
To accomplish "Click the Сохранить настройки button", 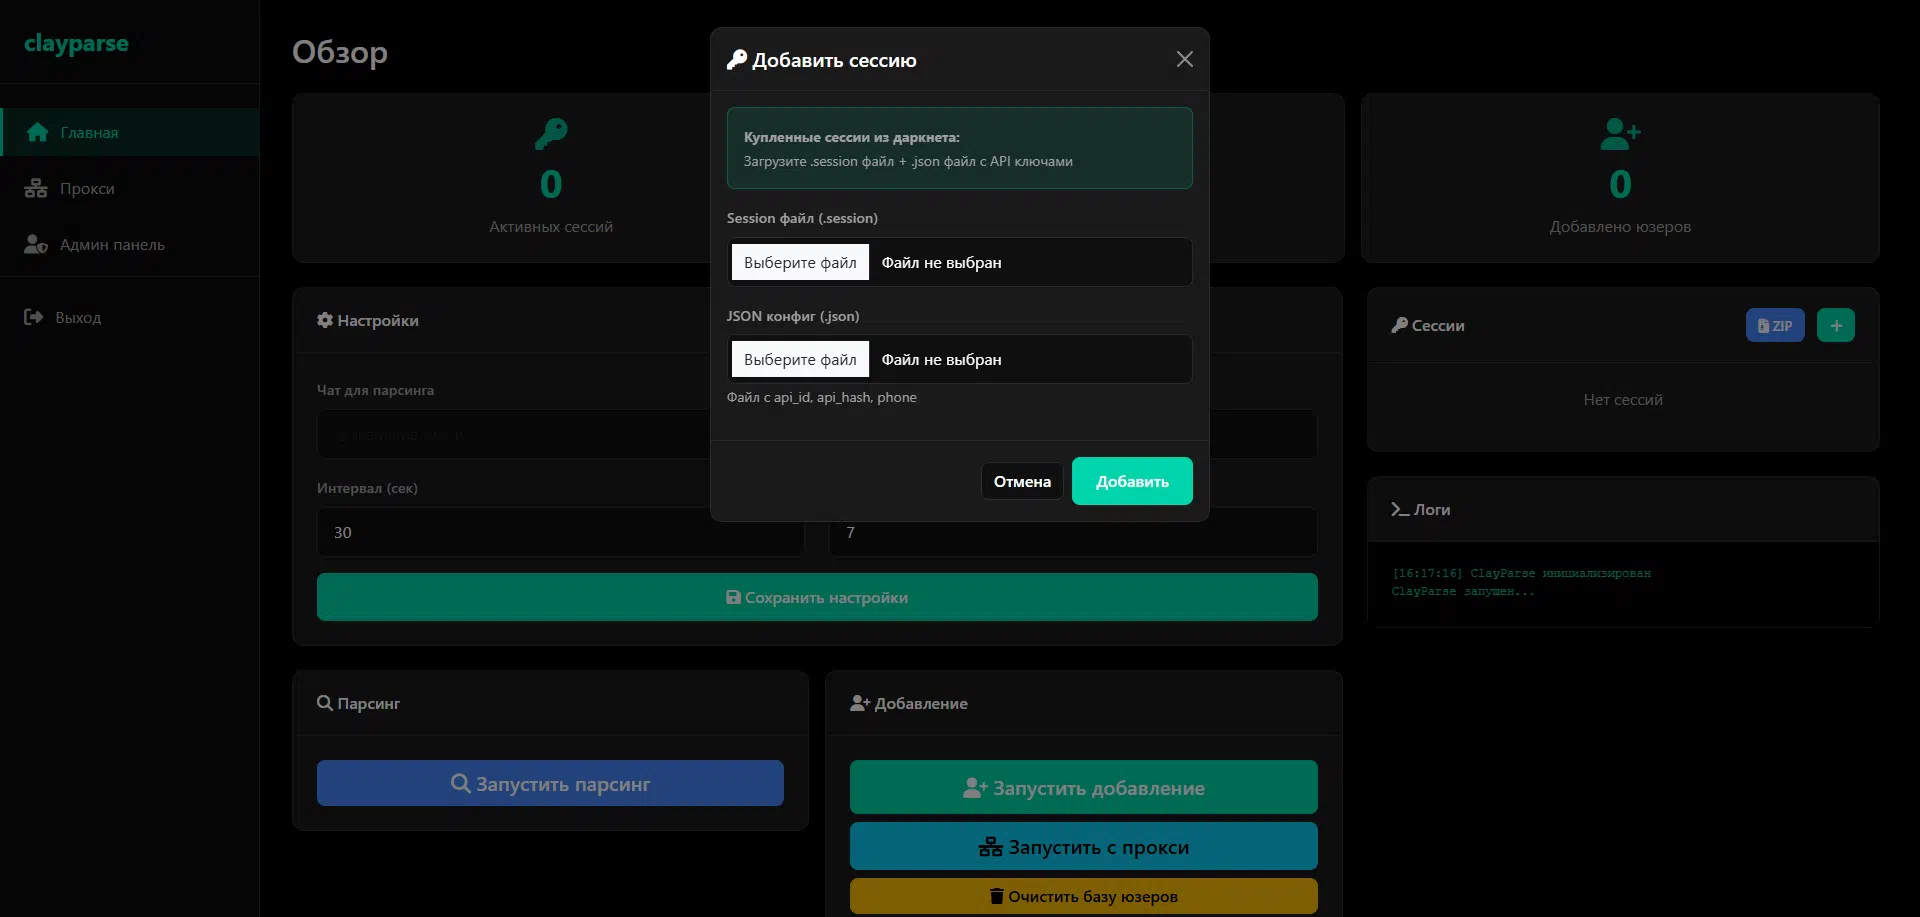I will [816, 597].
